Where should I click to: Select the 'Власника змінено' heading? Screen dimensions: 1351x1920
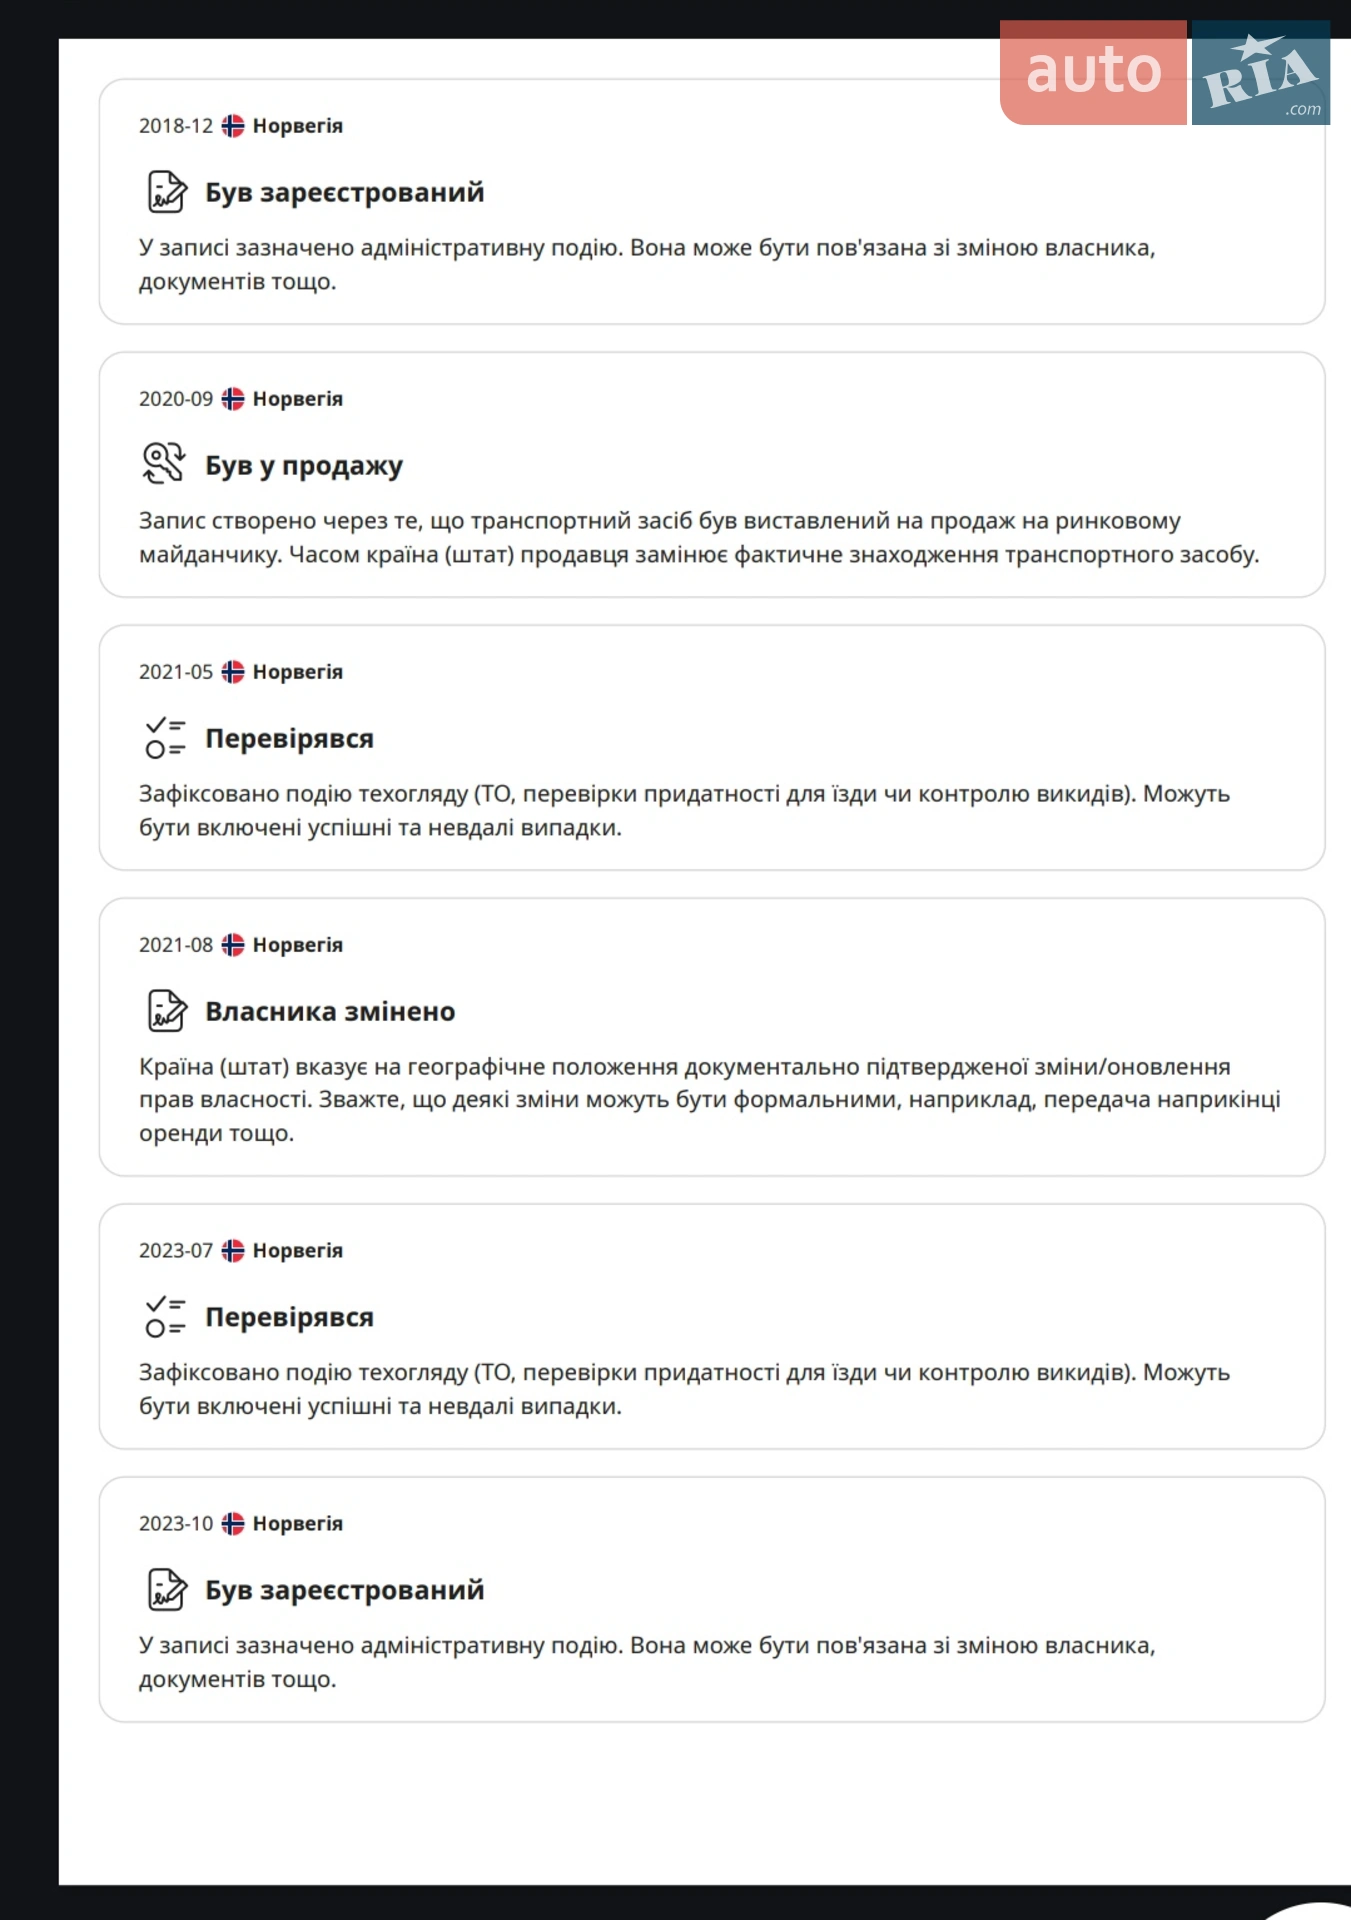(330, 1012)
